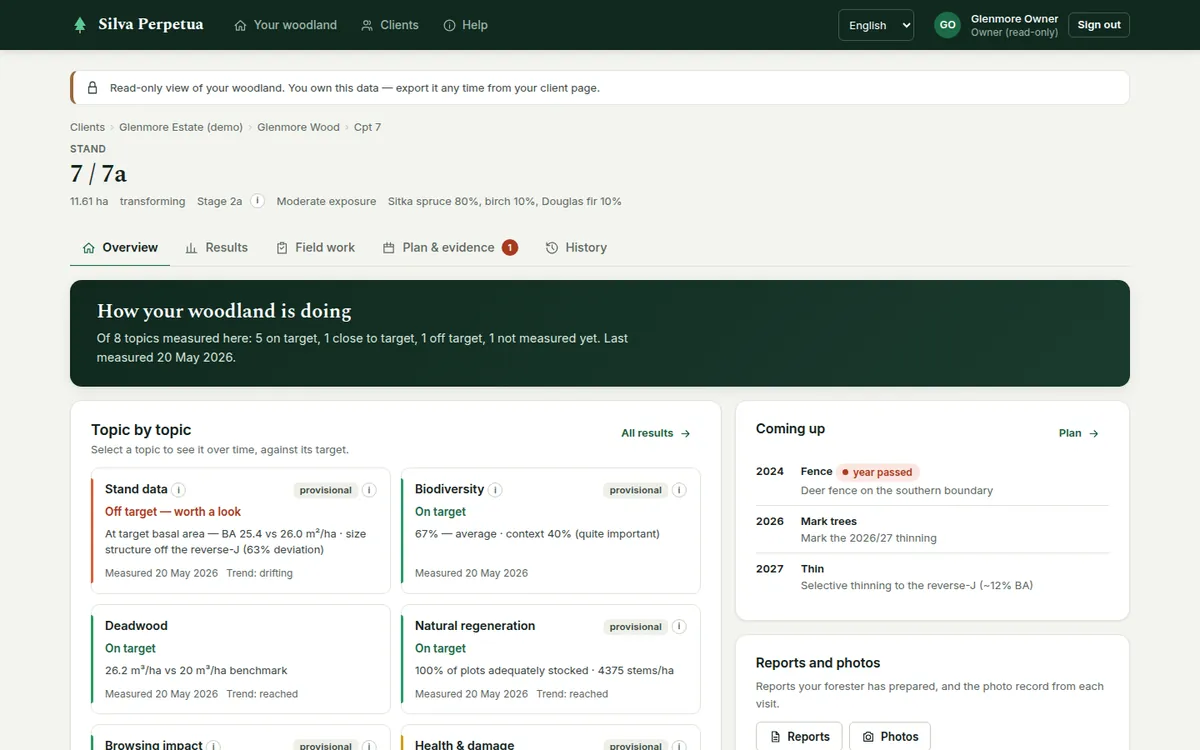1200x750 pixels.
Task: Open the English language dropdown
Action: click(x=876, y=25)
